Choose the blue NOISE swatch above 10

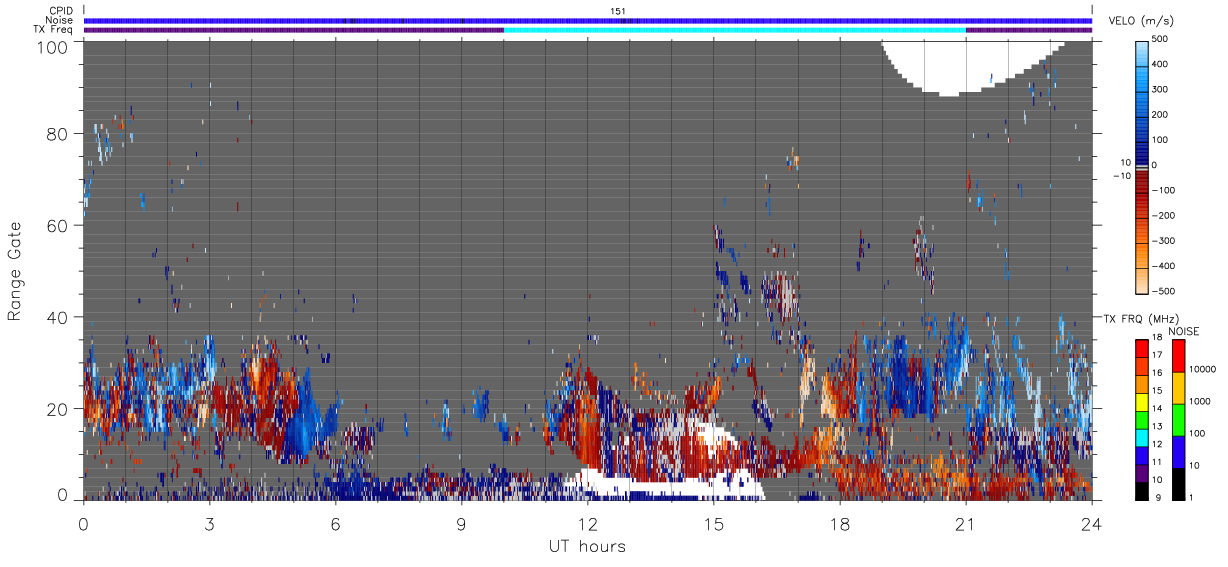[x=1177, y=451]
